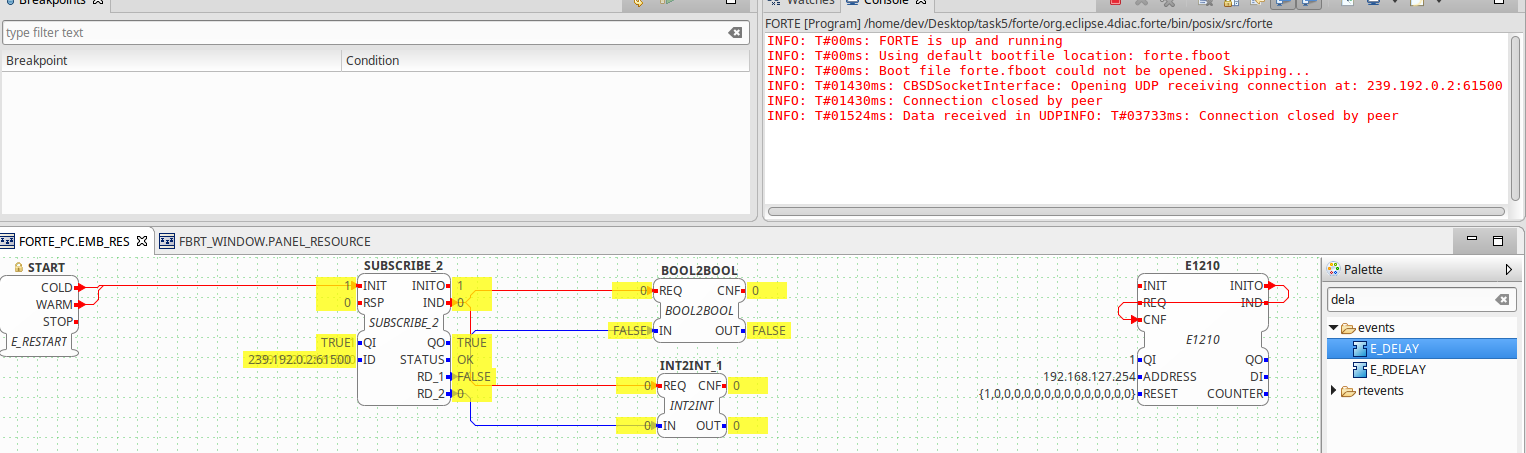The height and width of the screenshot is (453, 1526).
Task: Click the Palette search field containing 'dela'
Action: 1410,300
